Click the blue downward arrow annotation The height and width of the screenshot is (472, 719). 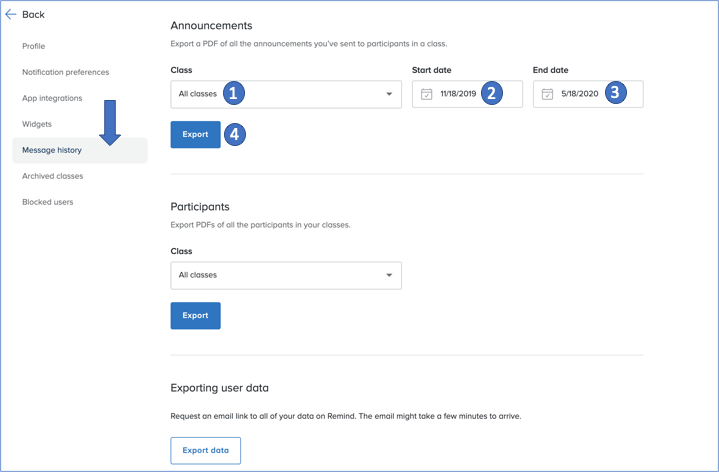(x=110, y=122)
